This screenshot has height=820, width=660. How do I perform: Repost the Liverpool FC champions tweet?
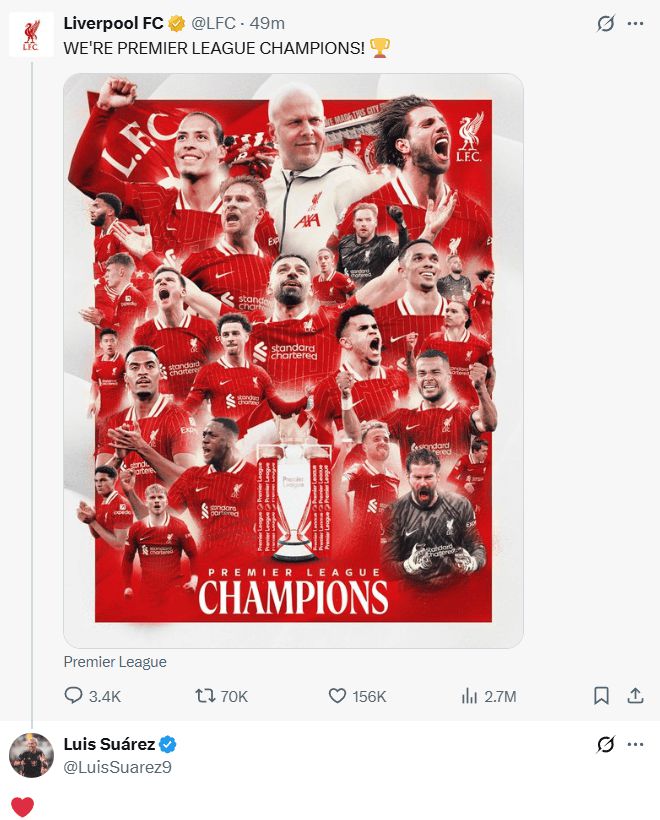click(x=203, y=696)
